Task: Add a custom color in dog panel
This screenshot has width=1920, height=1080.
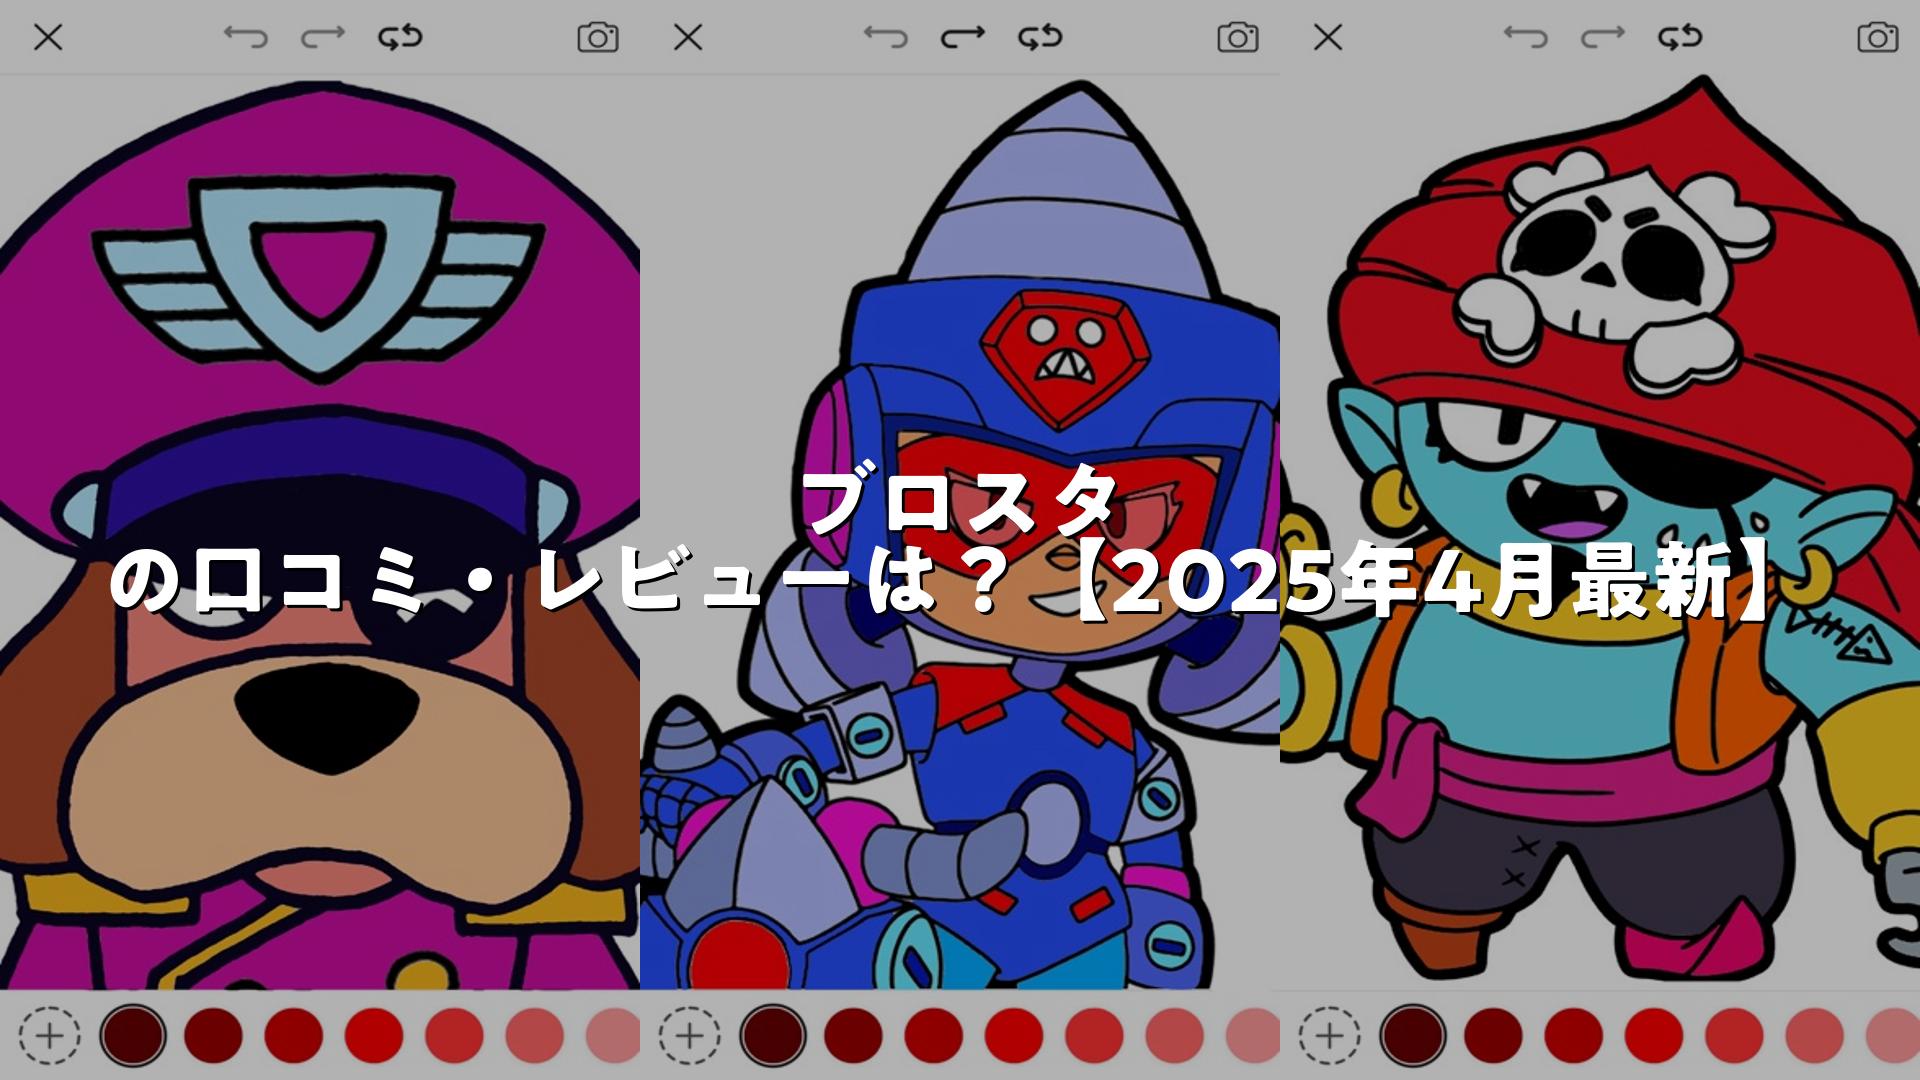Action: pyautogui.click(x=49, y=1035)
